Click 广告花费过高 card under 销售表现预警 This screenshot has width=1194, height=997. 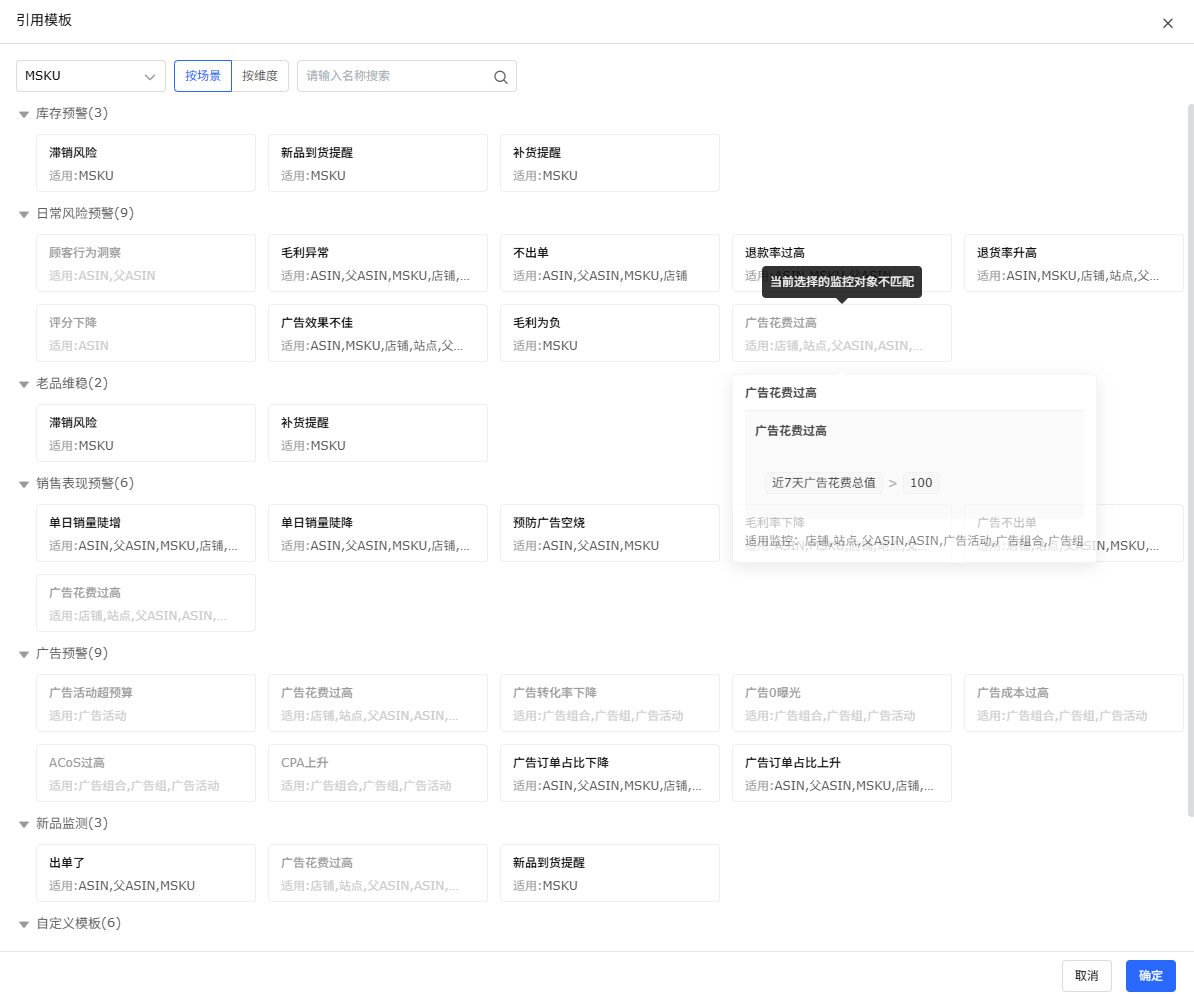pyautogui.click(x=145, y=602)
